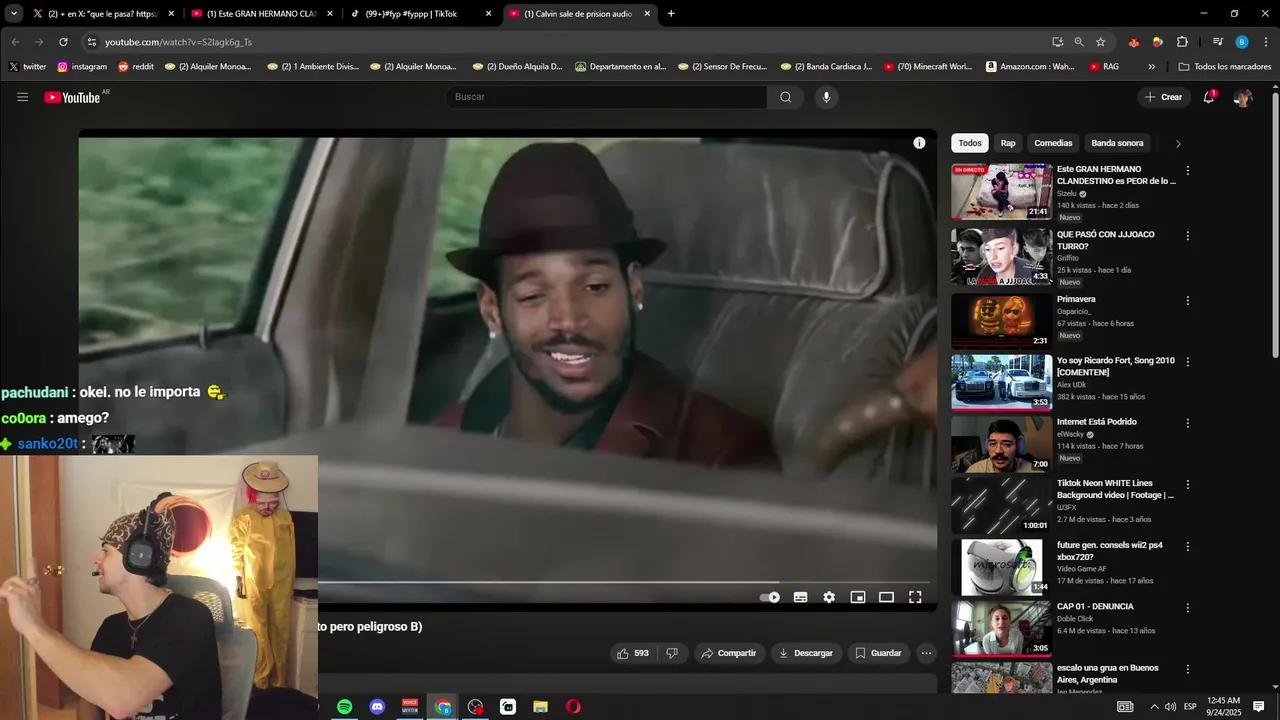Screen dimensions: 1280x720
Task: Toggle subtitles in the video player
Action: click(800, 597)
